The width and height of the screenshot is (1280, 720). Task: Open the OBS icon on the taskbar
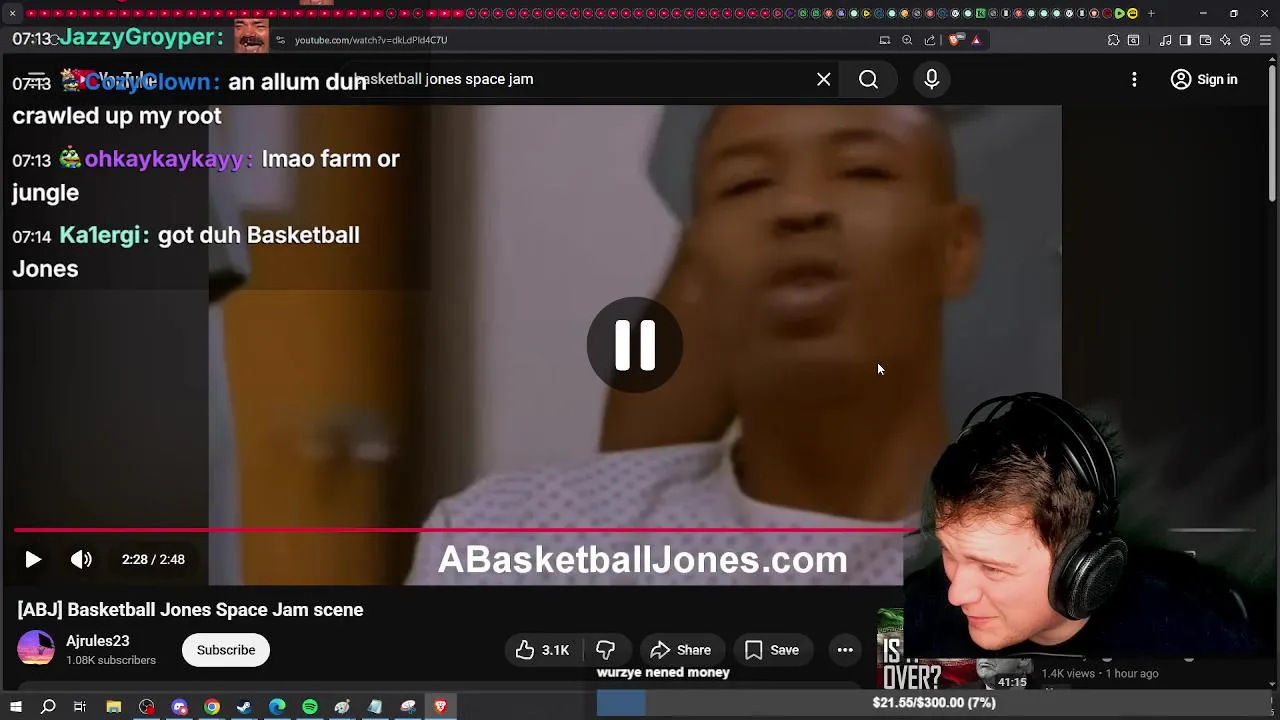(x=147, y=707)
